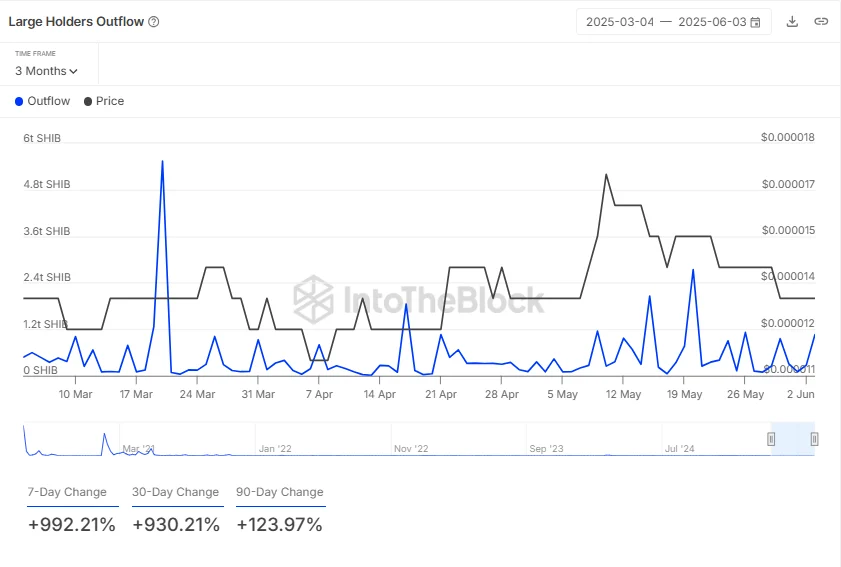Click the left handle of range navigator
Image resolution: width=841 pixels, height=567 pixels.
771,439
